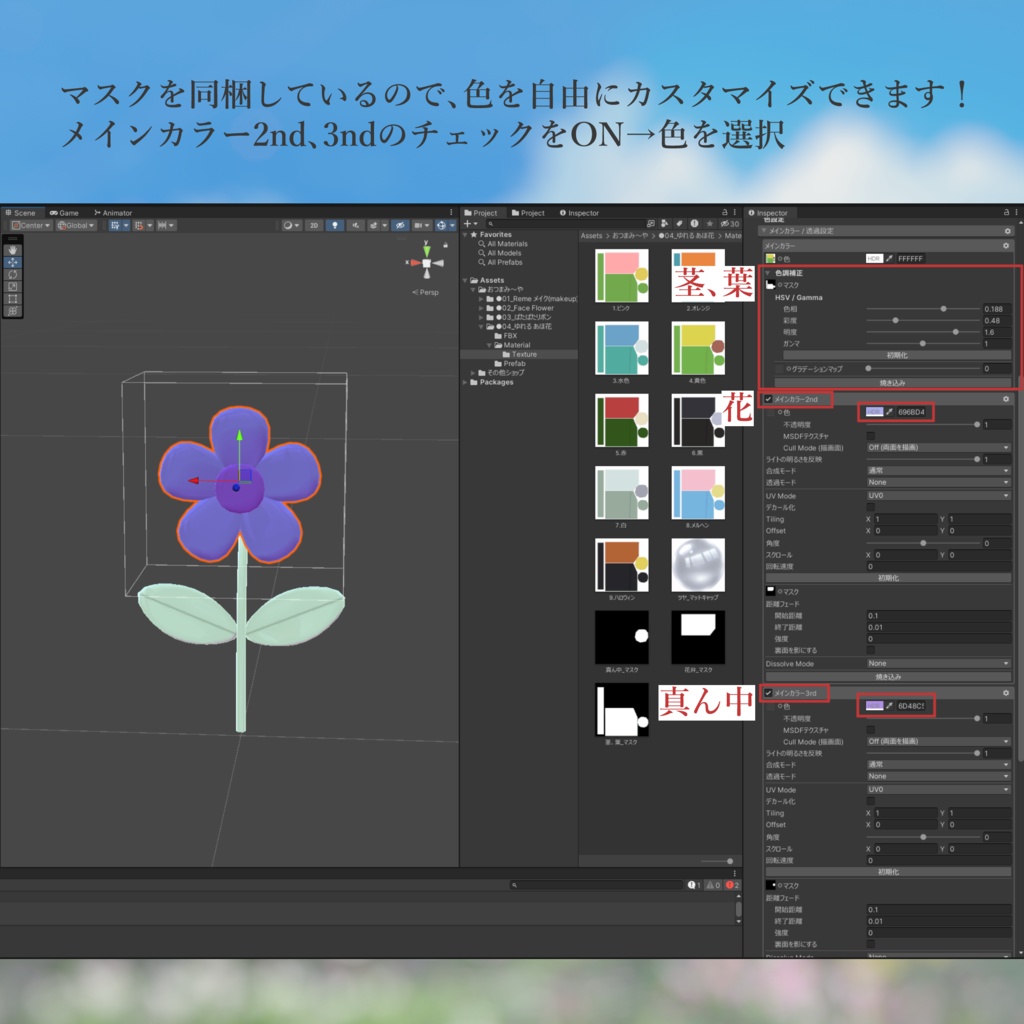Toggle grid visibility icon in Scene toolbar
1024x1024 pixels.
[115, 225]
